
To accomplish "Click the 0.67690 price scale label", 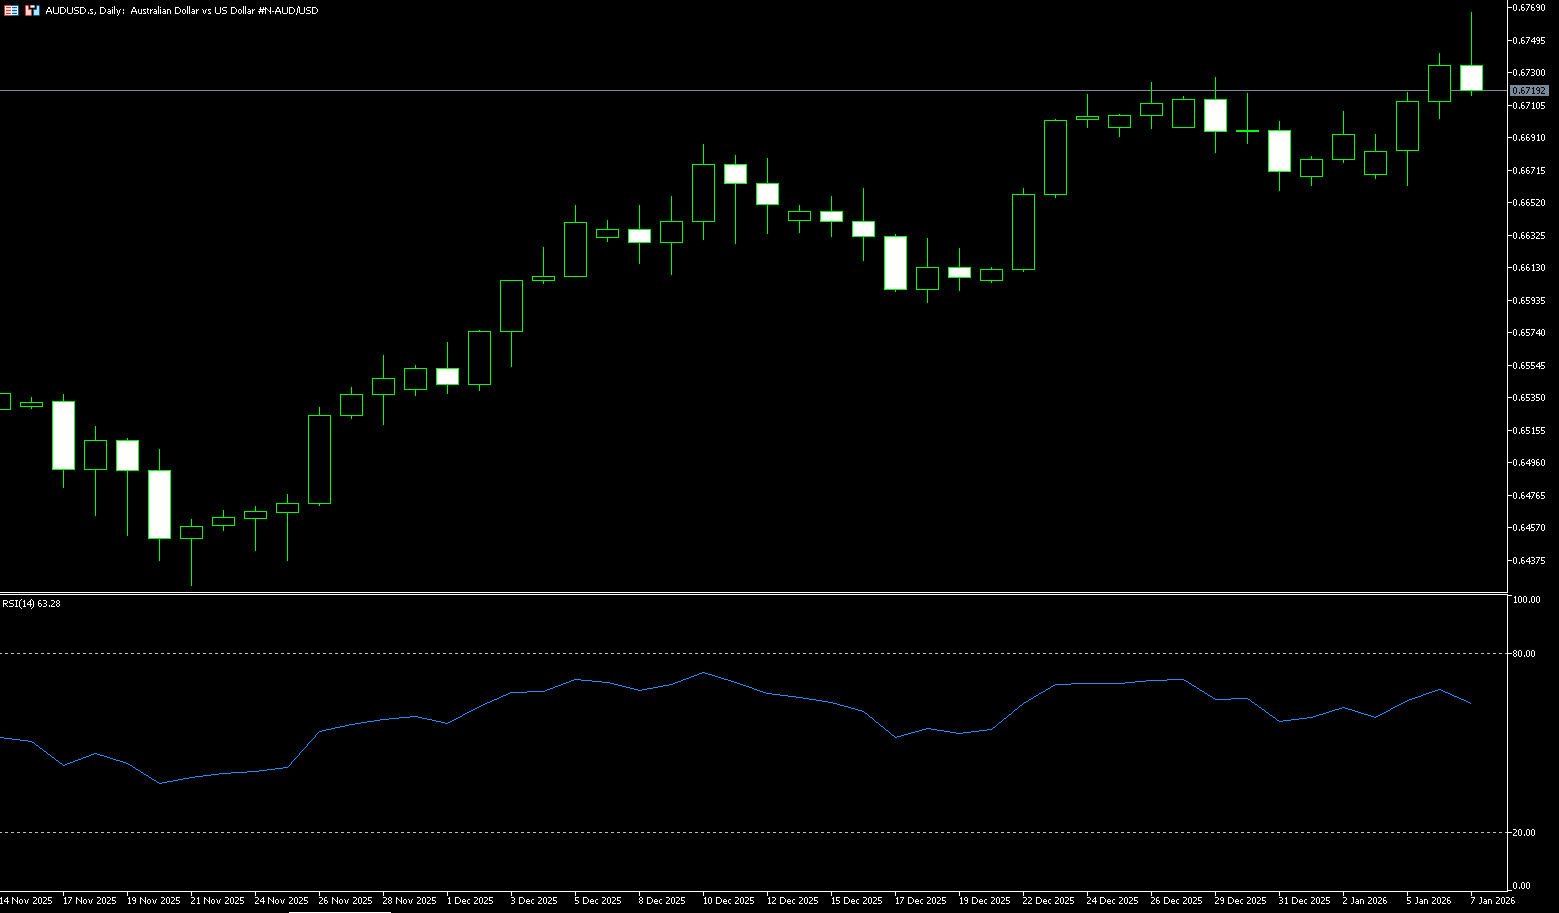I will (1530, 8).
